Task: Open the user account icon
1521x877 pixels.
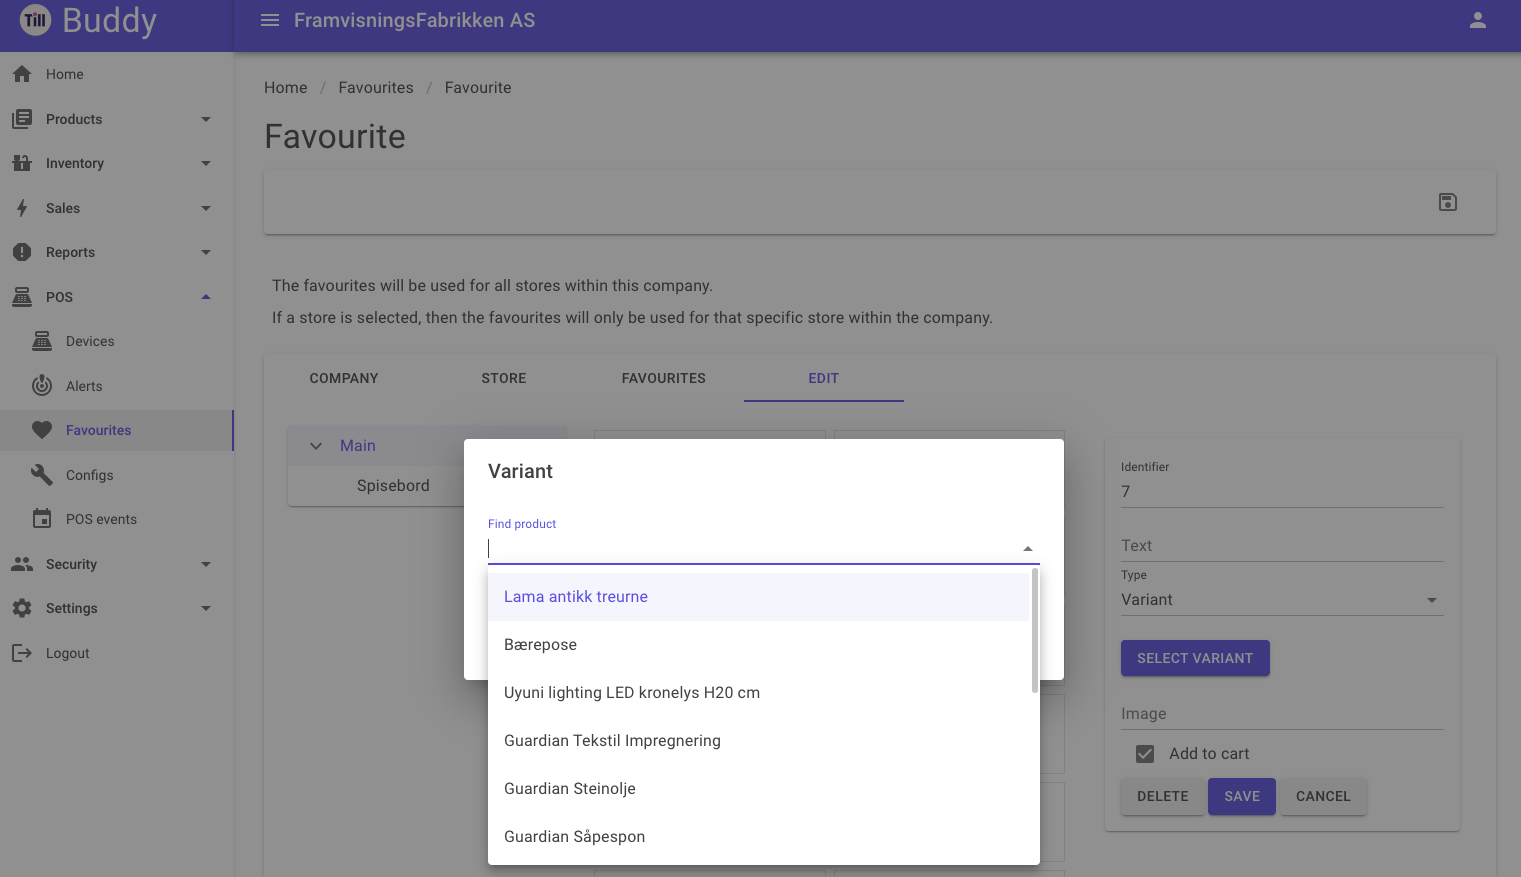Action: [1477, 20]
